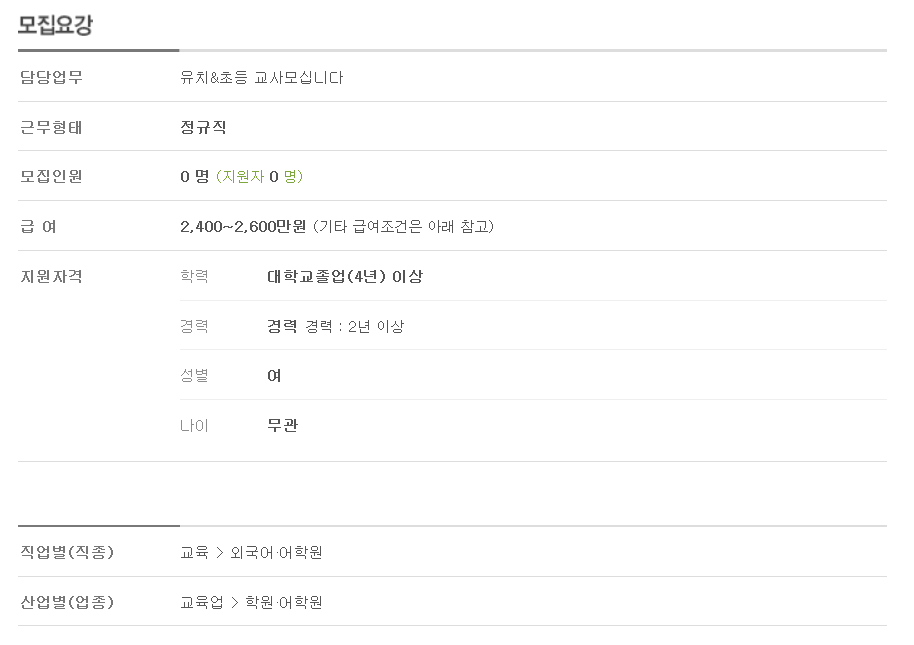The image size is (914, 645).
Task: Click the 유치&초등 교사모십니다 job description text
Action: [x=262, y=77]
